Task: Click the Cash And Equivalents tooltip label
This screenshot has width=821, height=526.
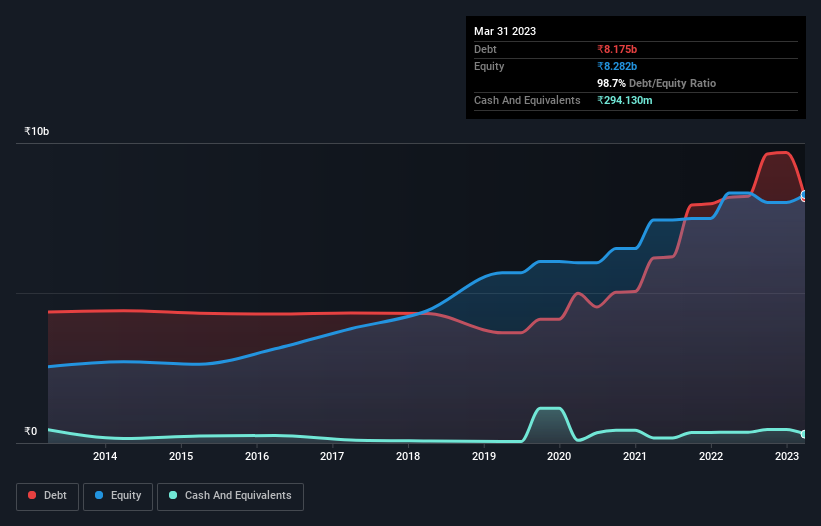Action: (x=527, y=100)
